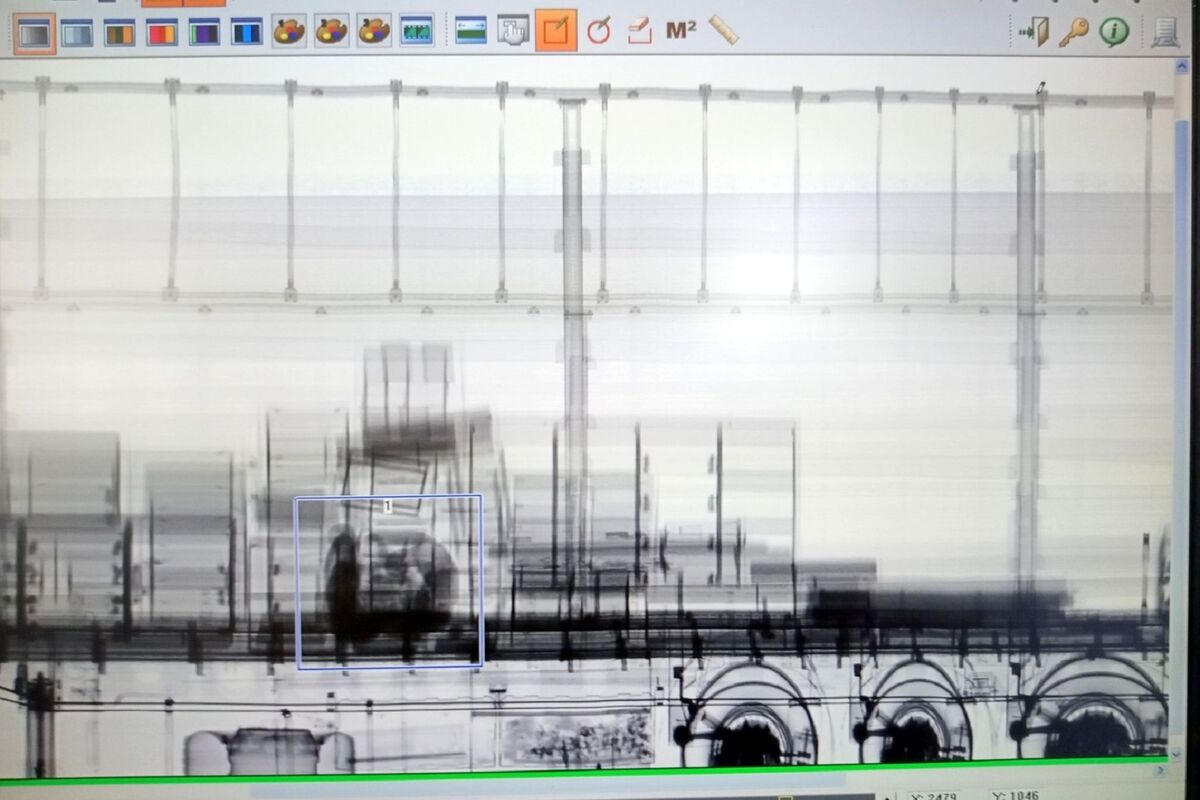Select the eraser tool
This screenshot has height=800, width=1200.
[640, 32]
